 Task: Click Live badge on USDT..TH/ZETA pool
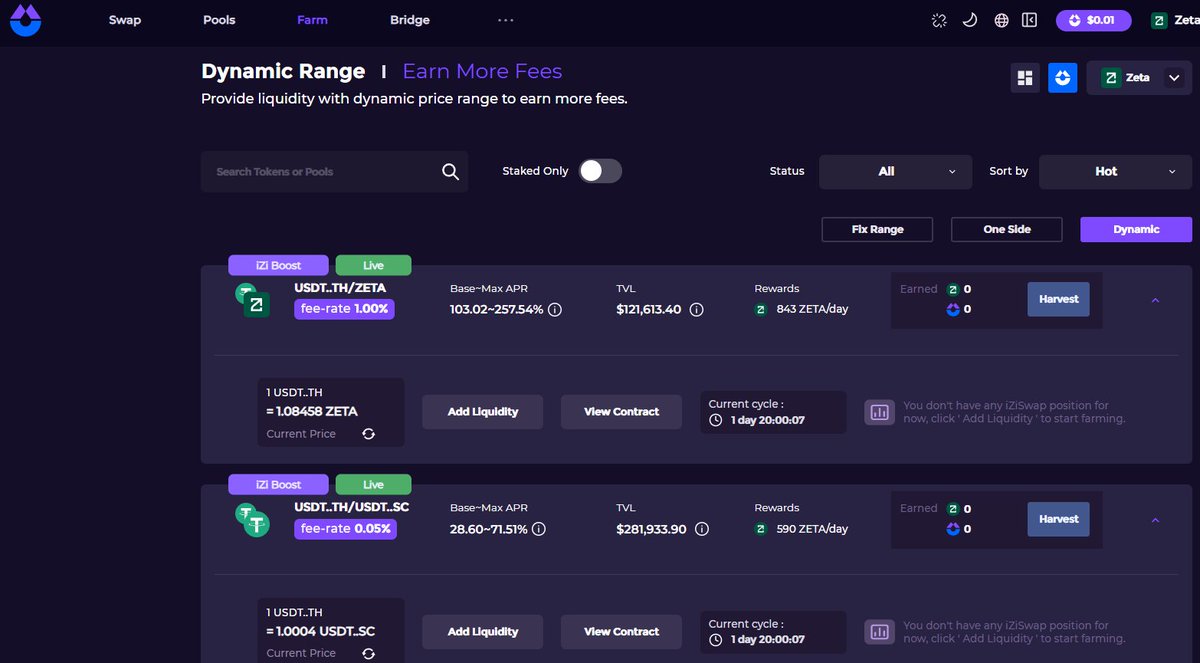click(x=373, y=265)
